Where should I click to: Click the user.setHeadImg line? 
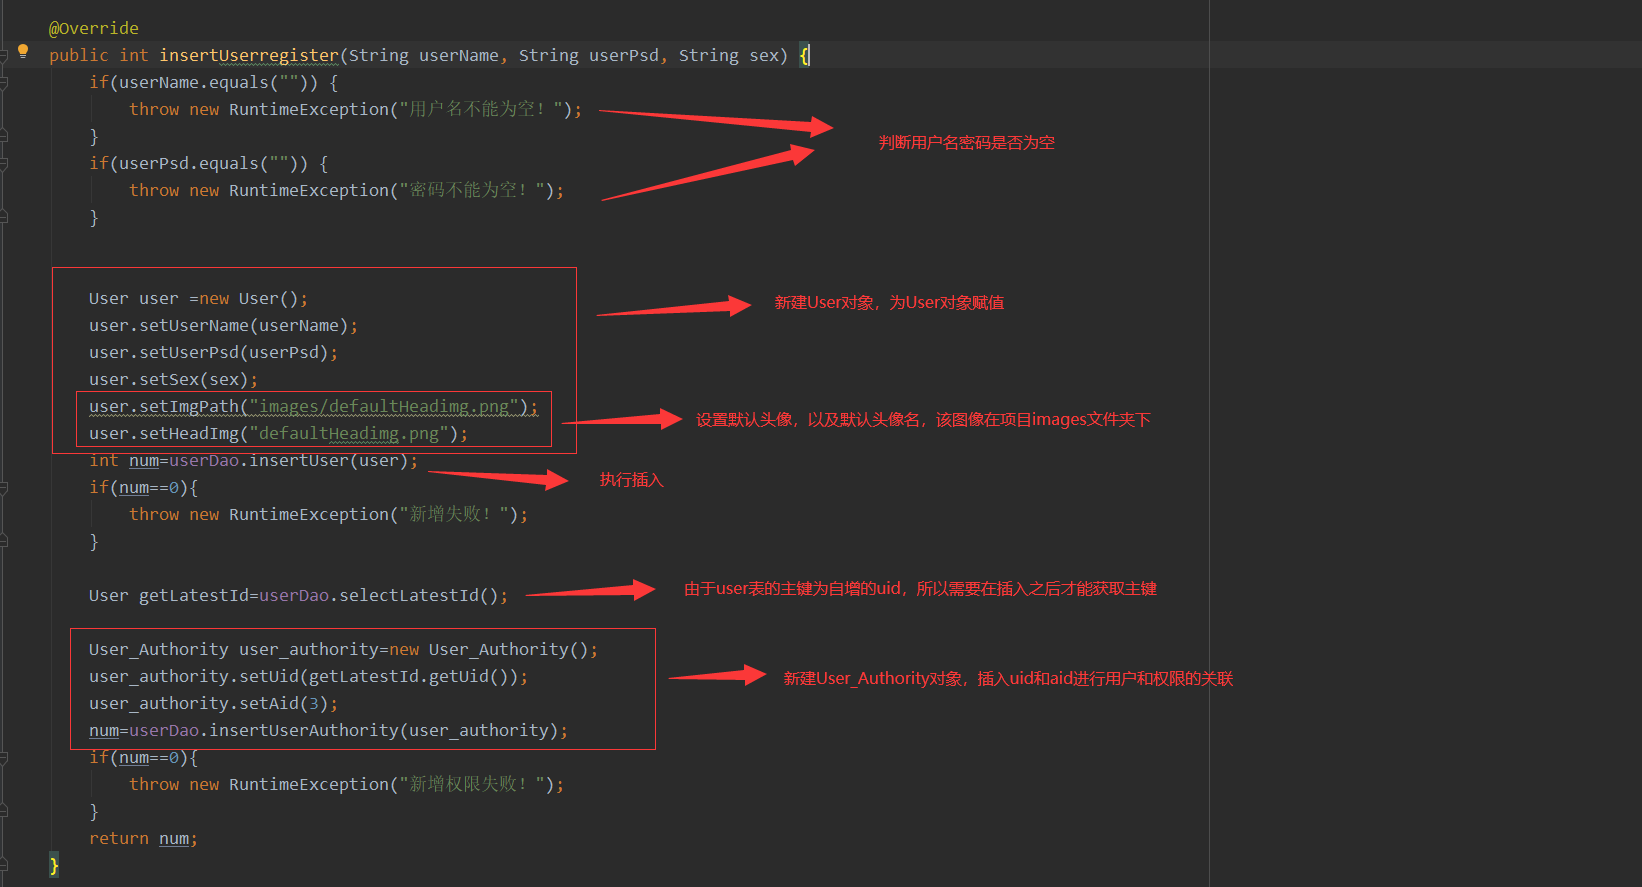[278, 433]
